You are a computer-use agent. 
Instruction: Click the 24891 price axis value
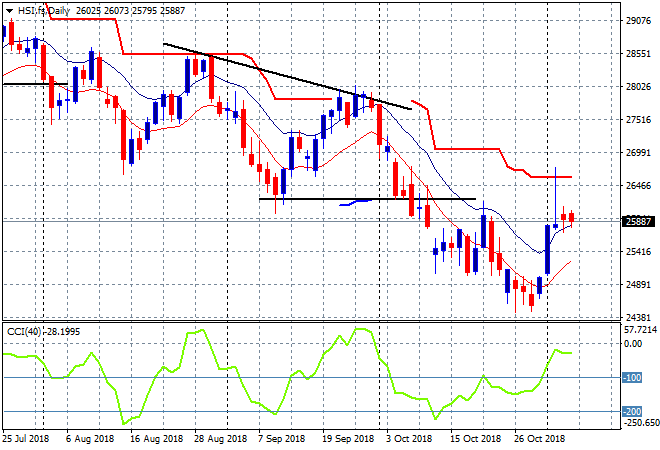coord(639,285)
